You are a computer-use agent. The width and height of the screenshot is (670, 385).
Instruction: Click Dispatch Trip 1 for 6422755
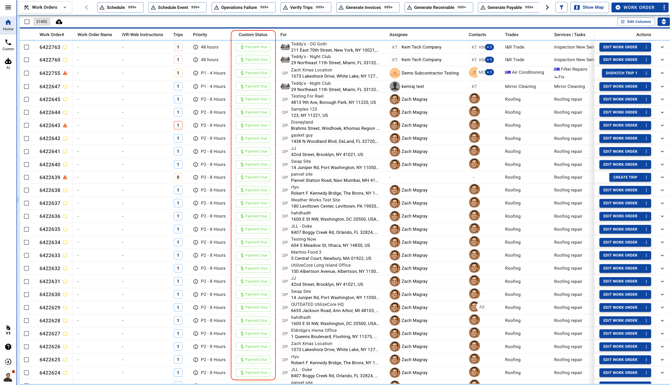621,73
